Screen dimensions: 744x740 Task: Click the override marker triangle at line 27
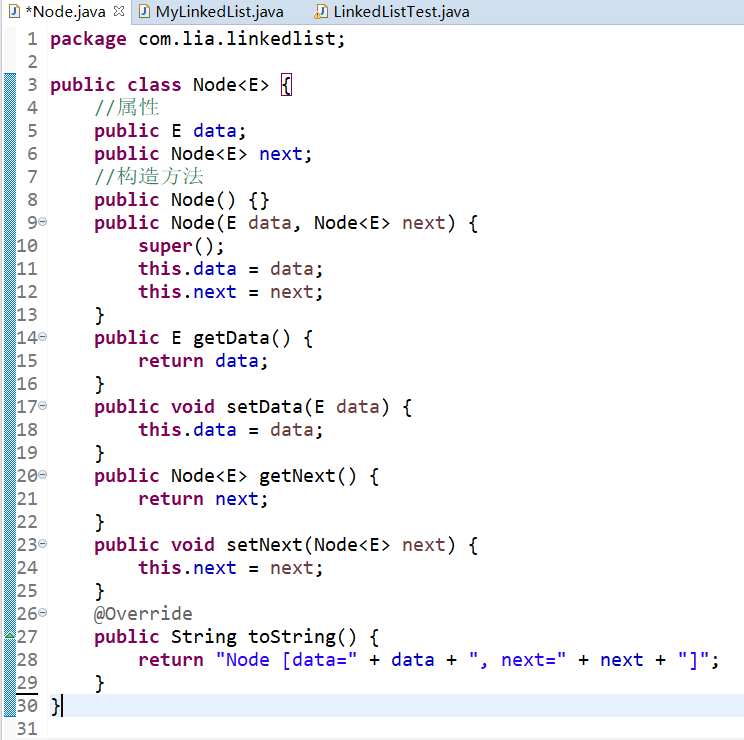[x=10, y=635]
